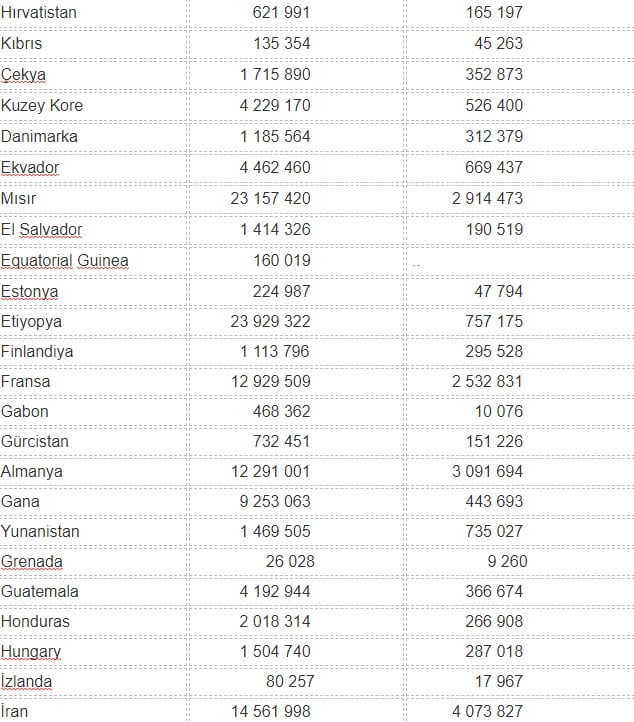Select the underlined Hungary label

(31, 651)
